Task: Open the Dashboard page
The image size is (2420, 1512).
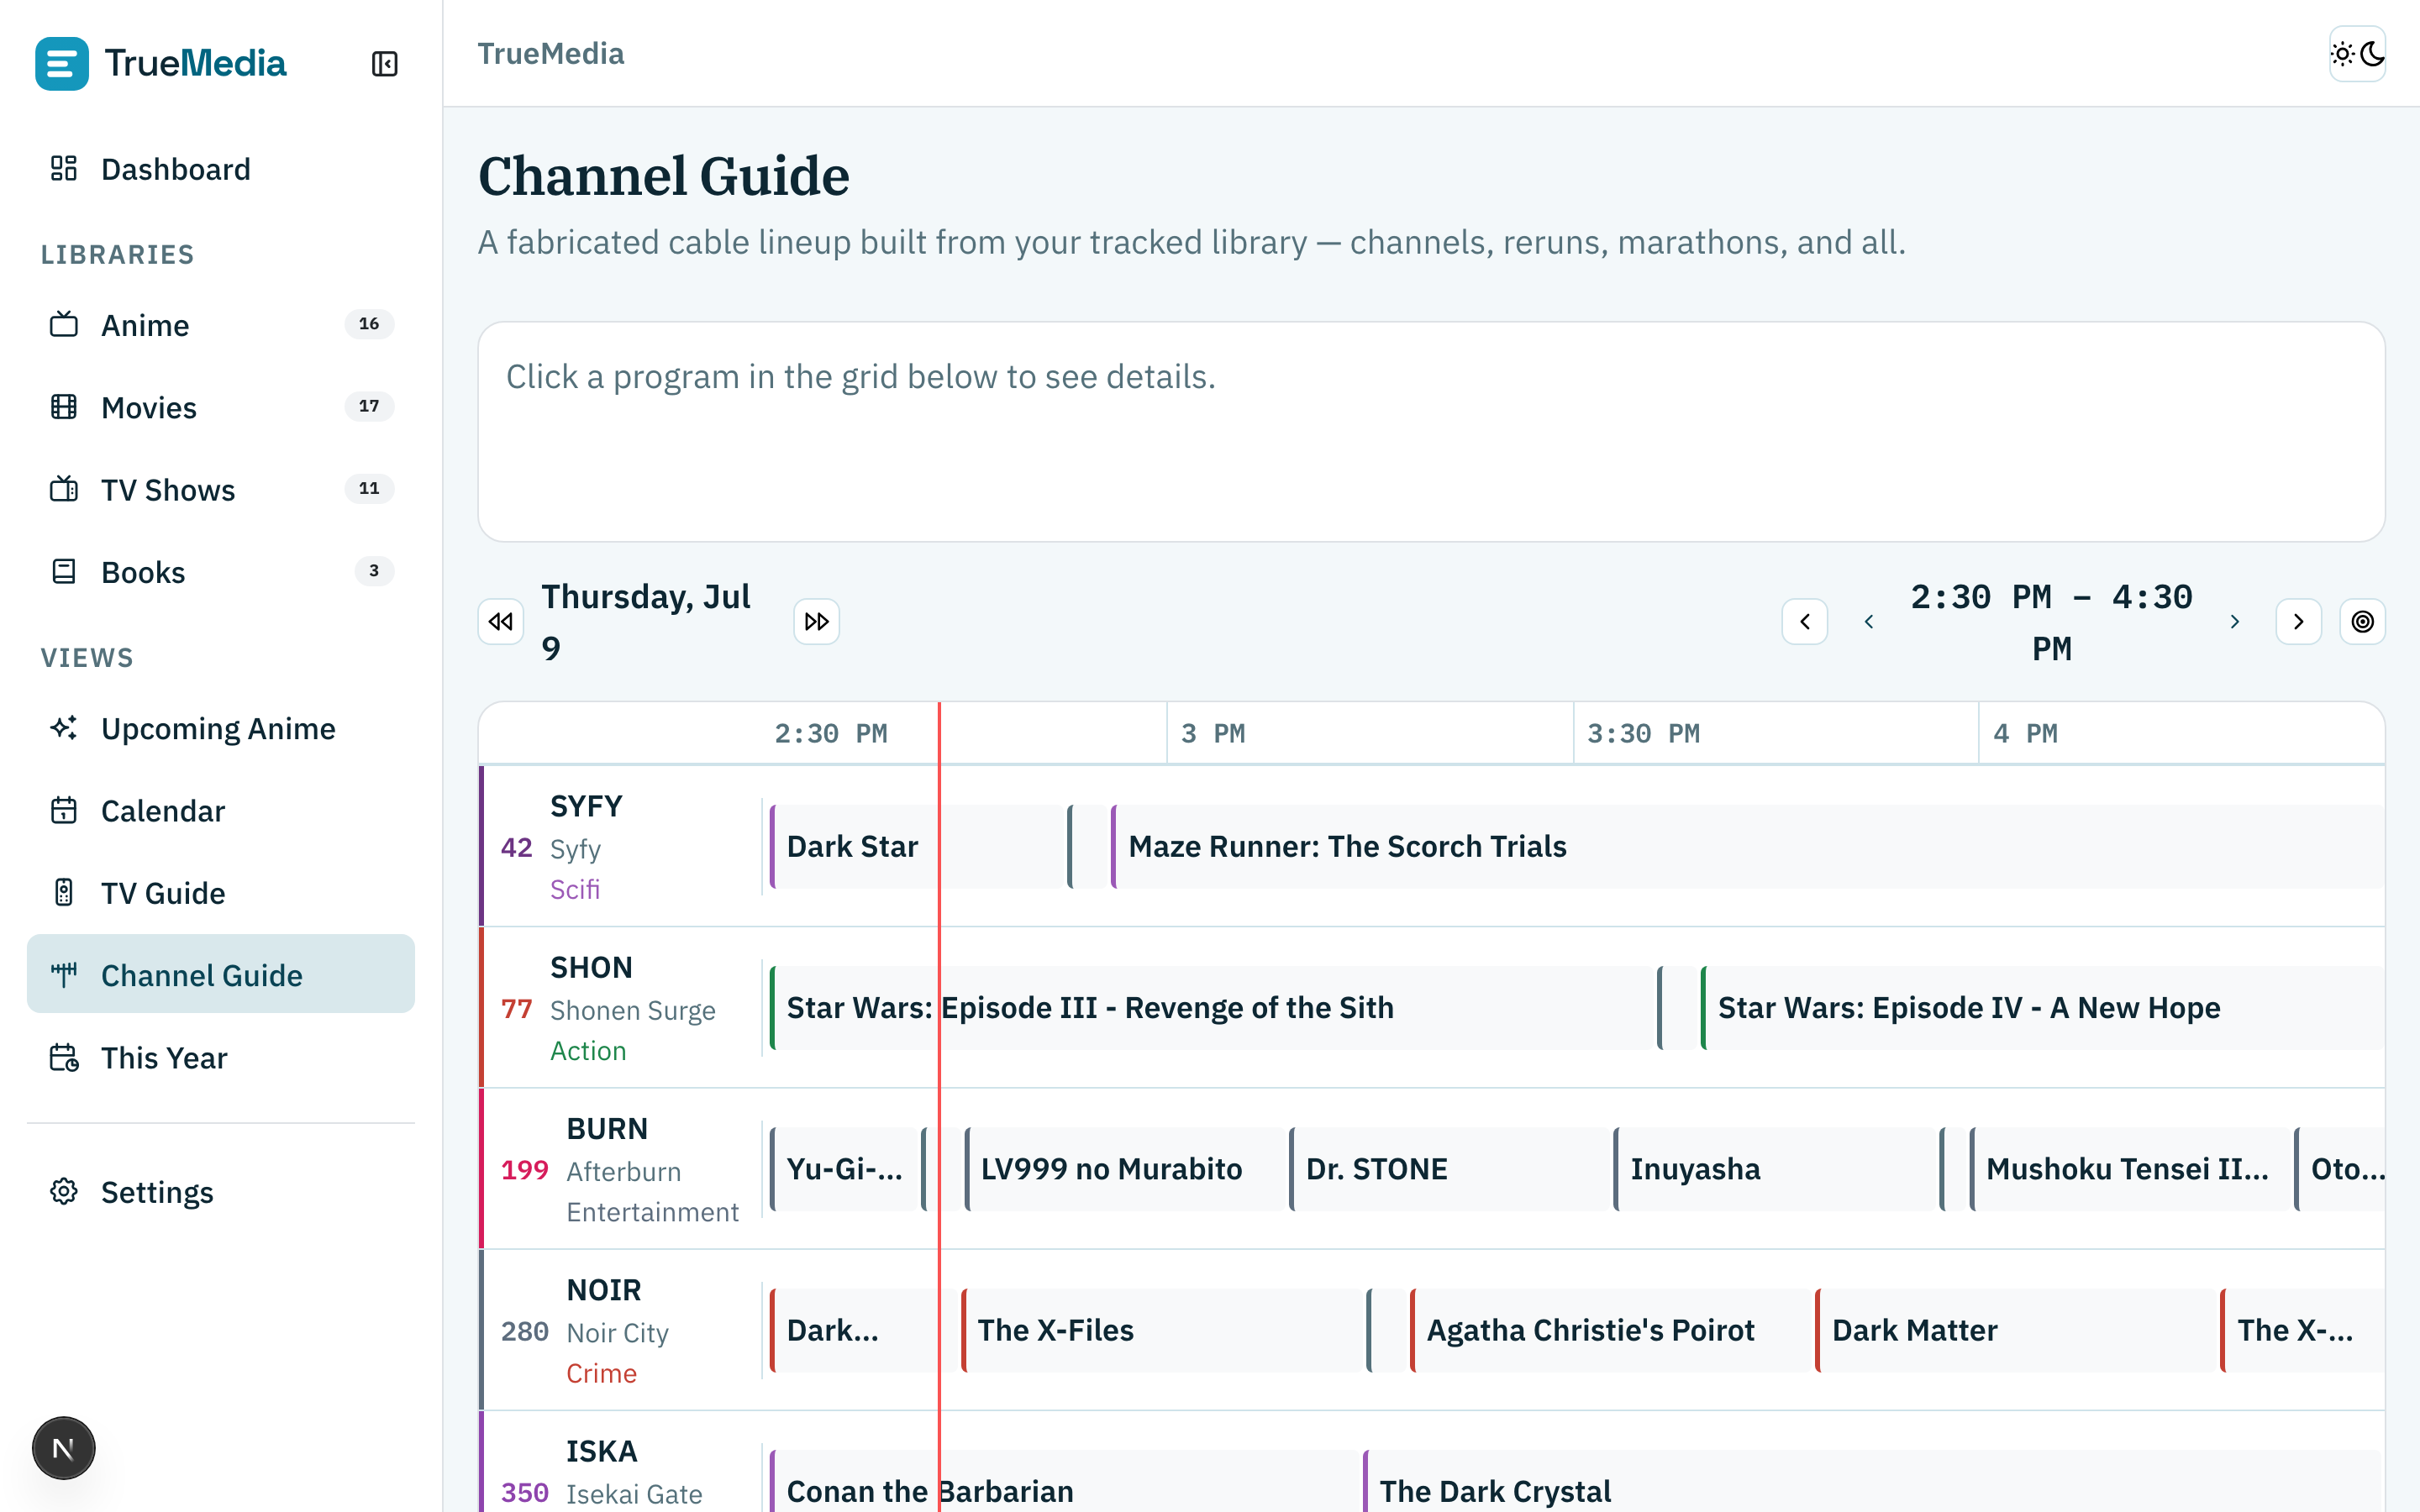Action: pos(220,169)
